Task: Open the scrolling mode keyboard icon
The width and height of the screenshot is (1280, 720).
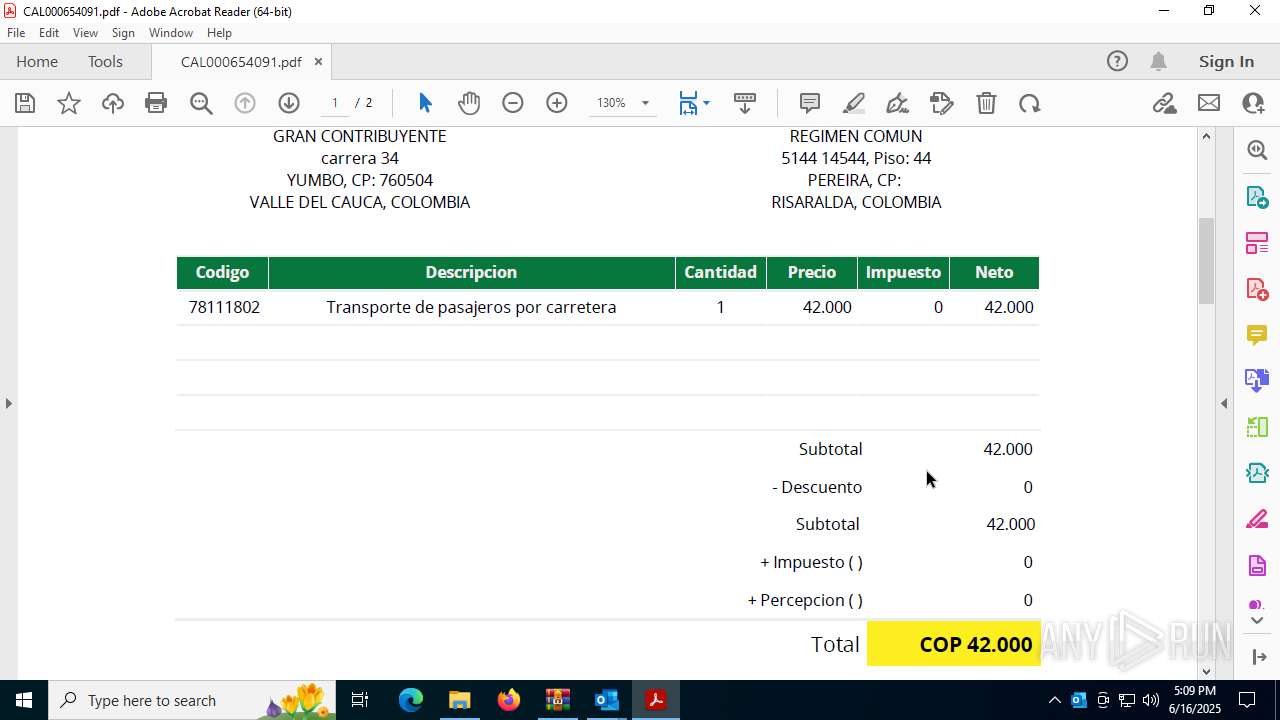Action: pos(745,103)
